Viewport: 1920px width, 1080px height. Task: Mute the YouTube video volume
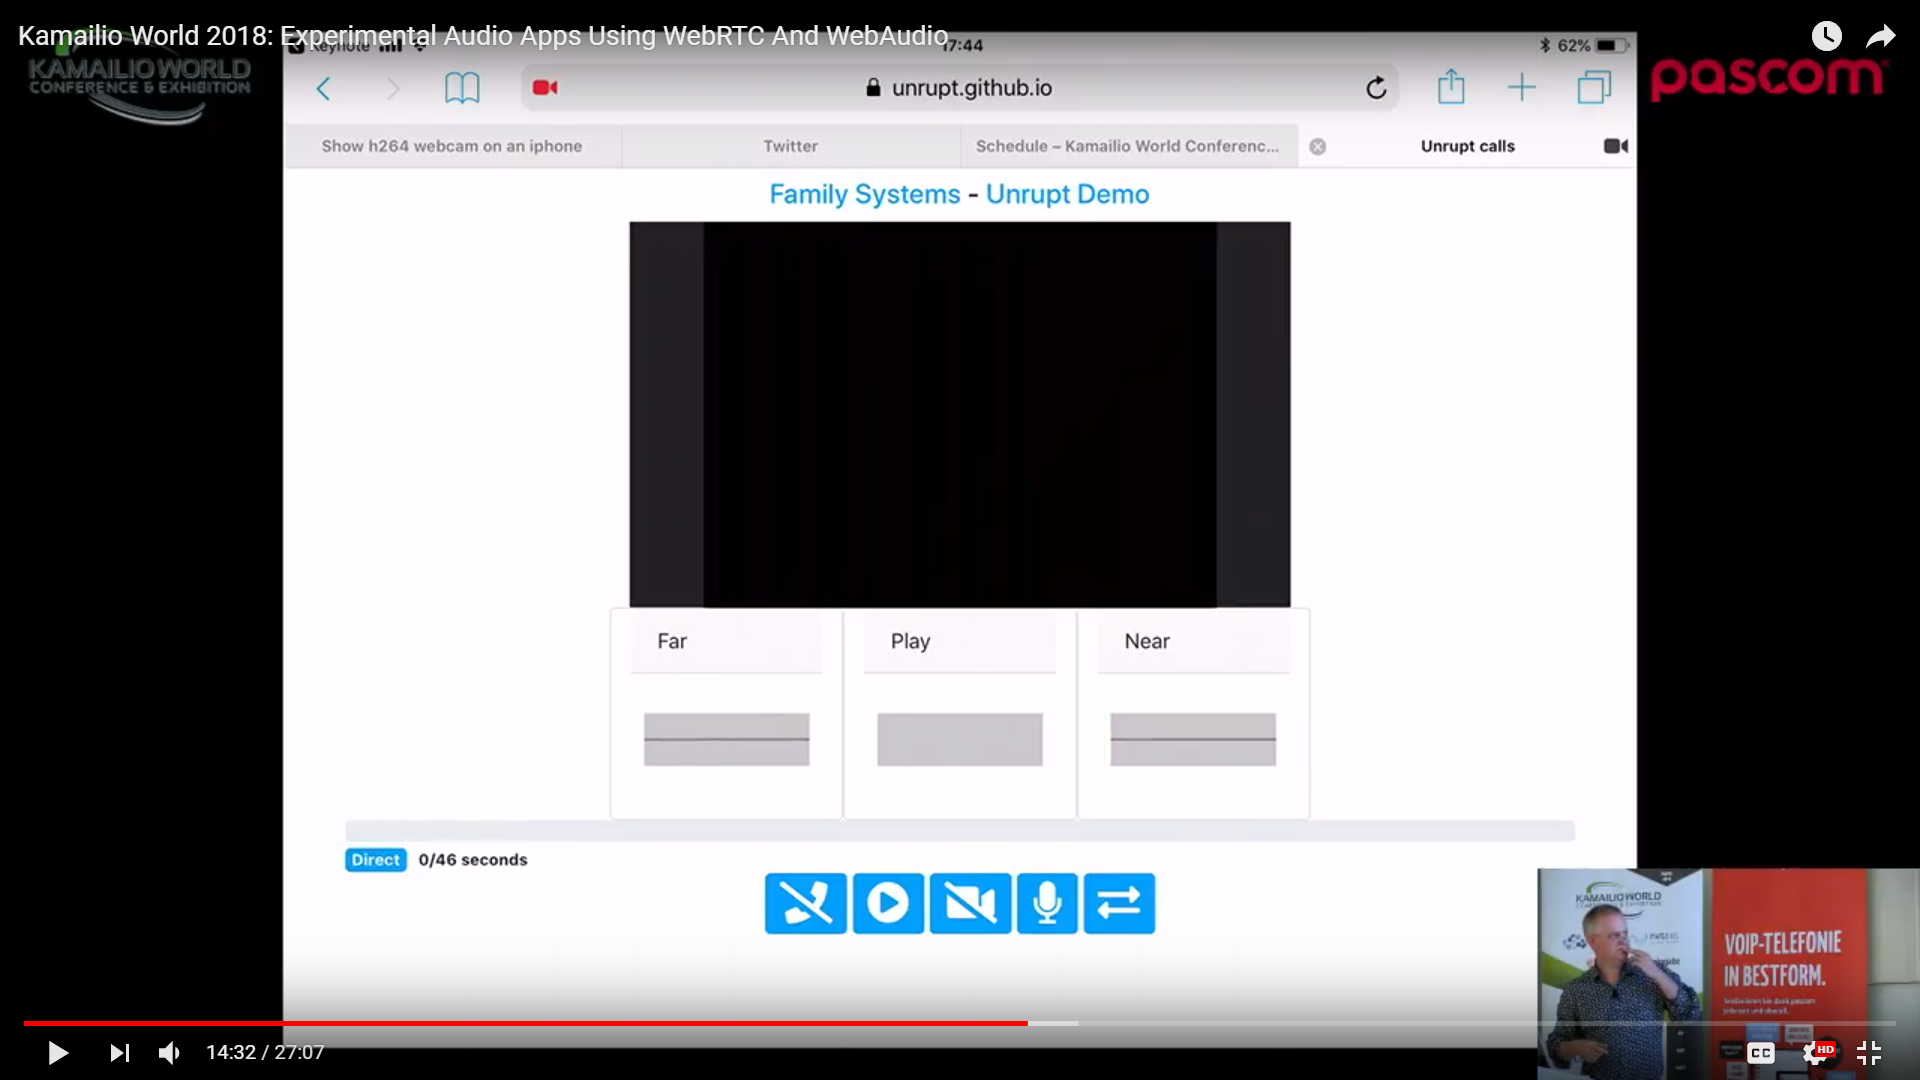click(170, 1053)
